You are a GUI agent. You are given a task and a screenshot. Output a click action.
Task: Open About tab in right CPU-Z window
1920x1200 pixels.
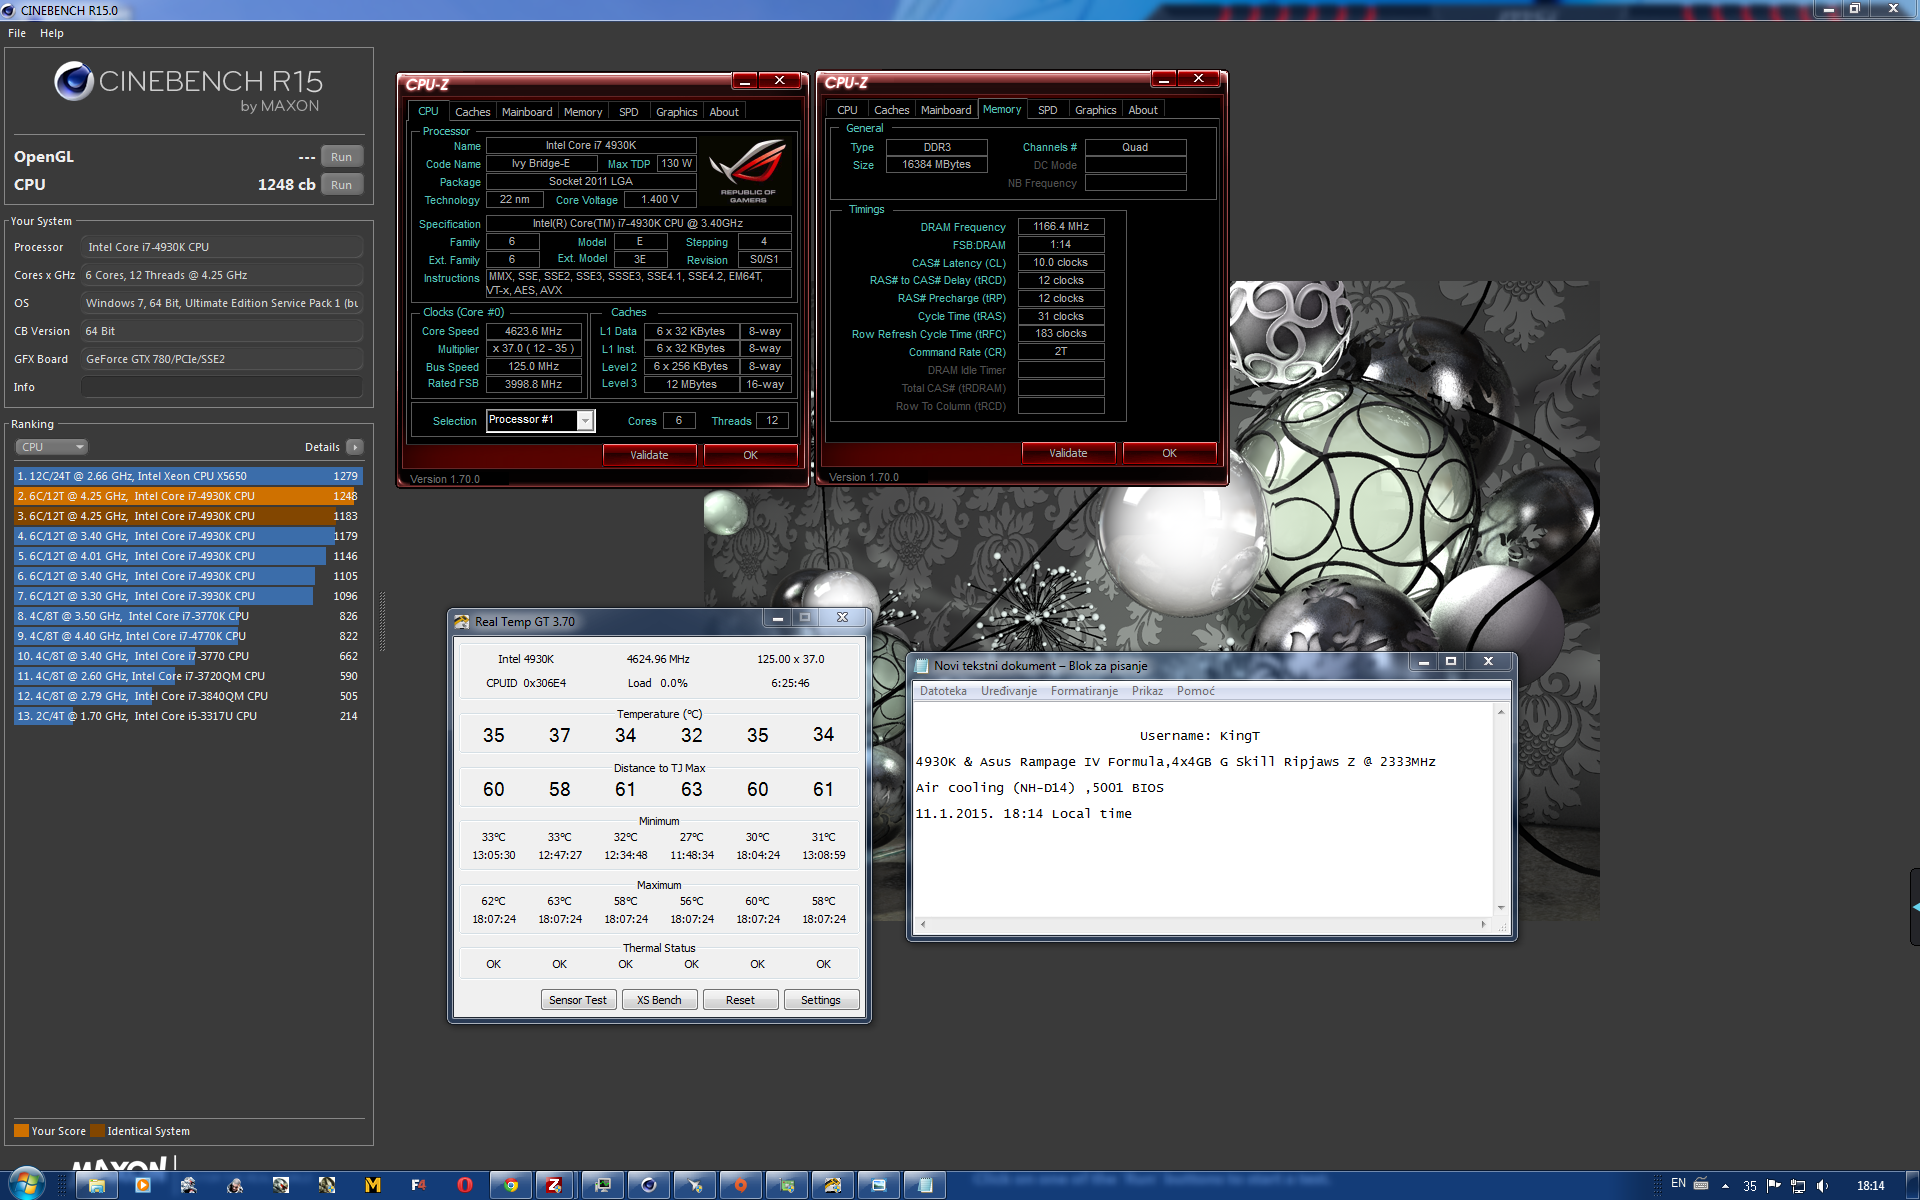tap(1143, 110)
